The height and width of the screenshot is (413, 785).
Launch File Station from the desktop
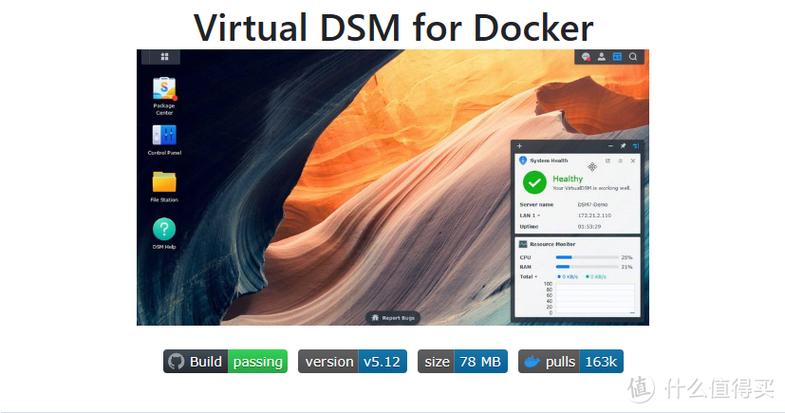(x=164, y=186)
